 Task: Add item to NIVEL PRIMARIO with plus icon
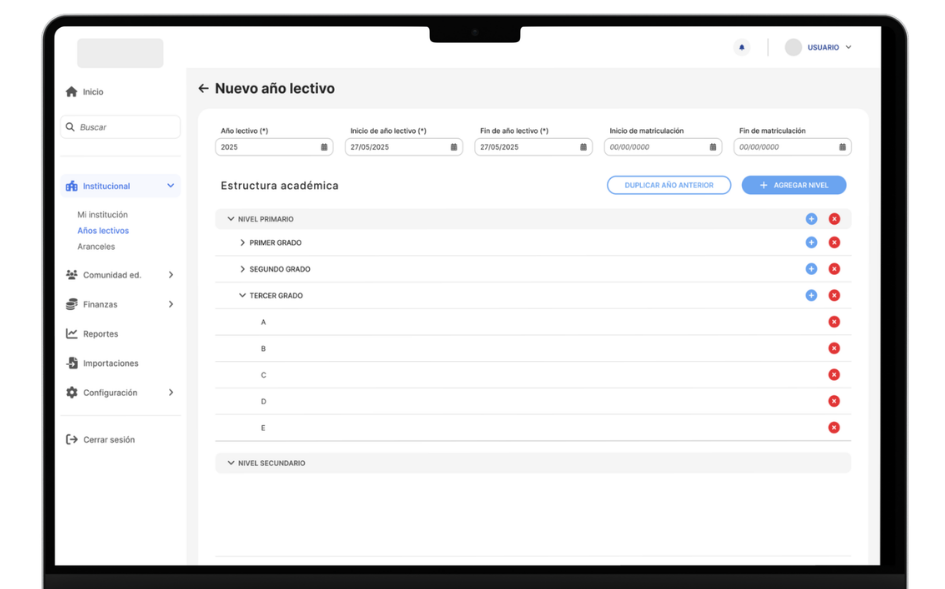pyautogui.click(x=811, y=219)
